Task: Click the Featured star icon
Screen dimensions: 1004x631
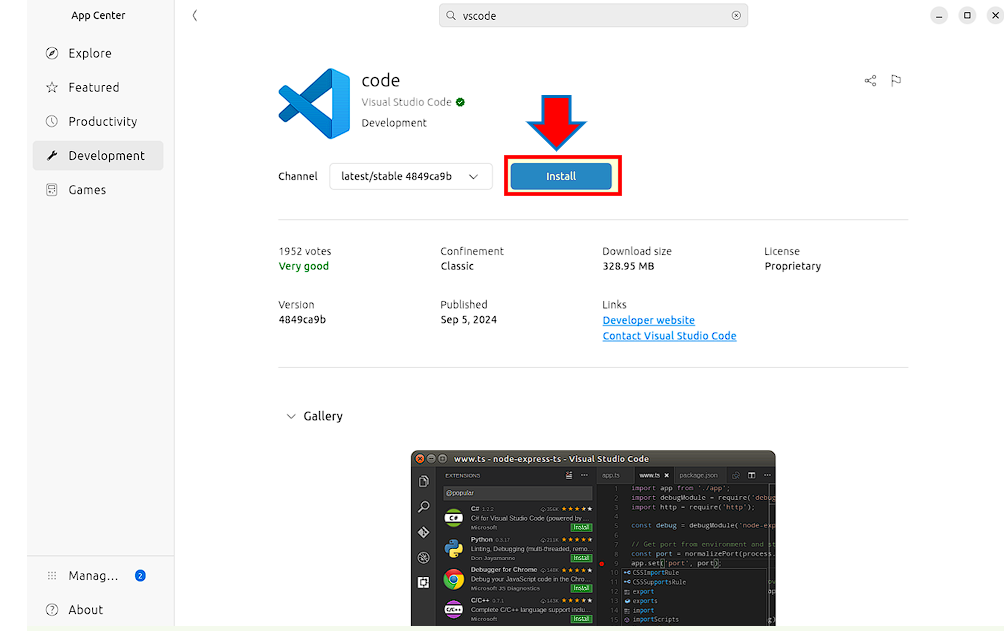Action: coord(52,87)
